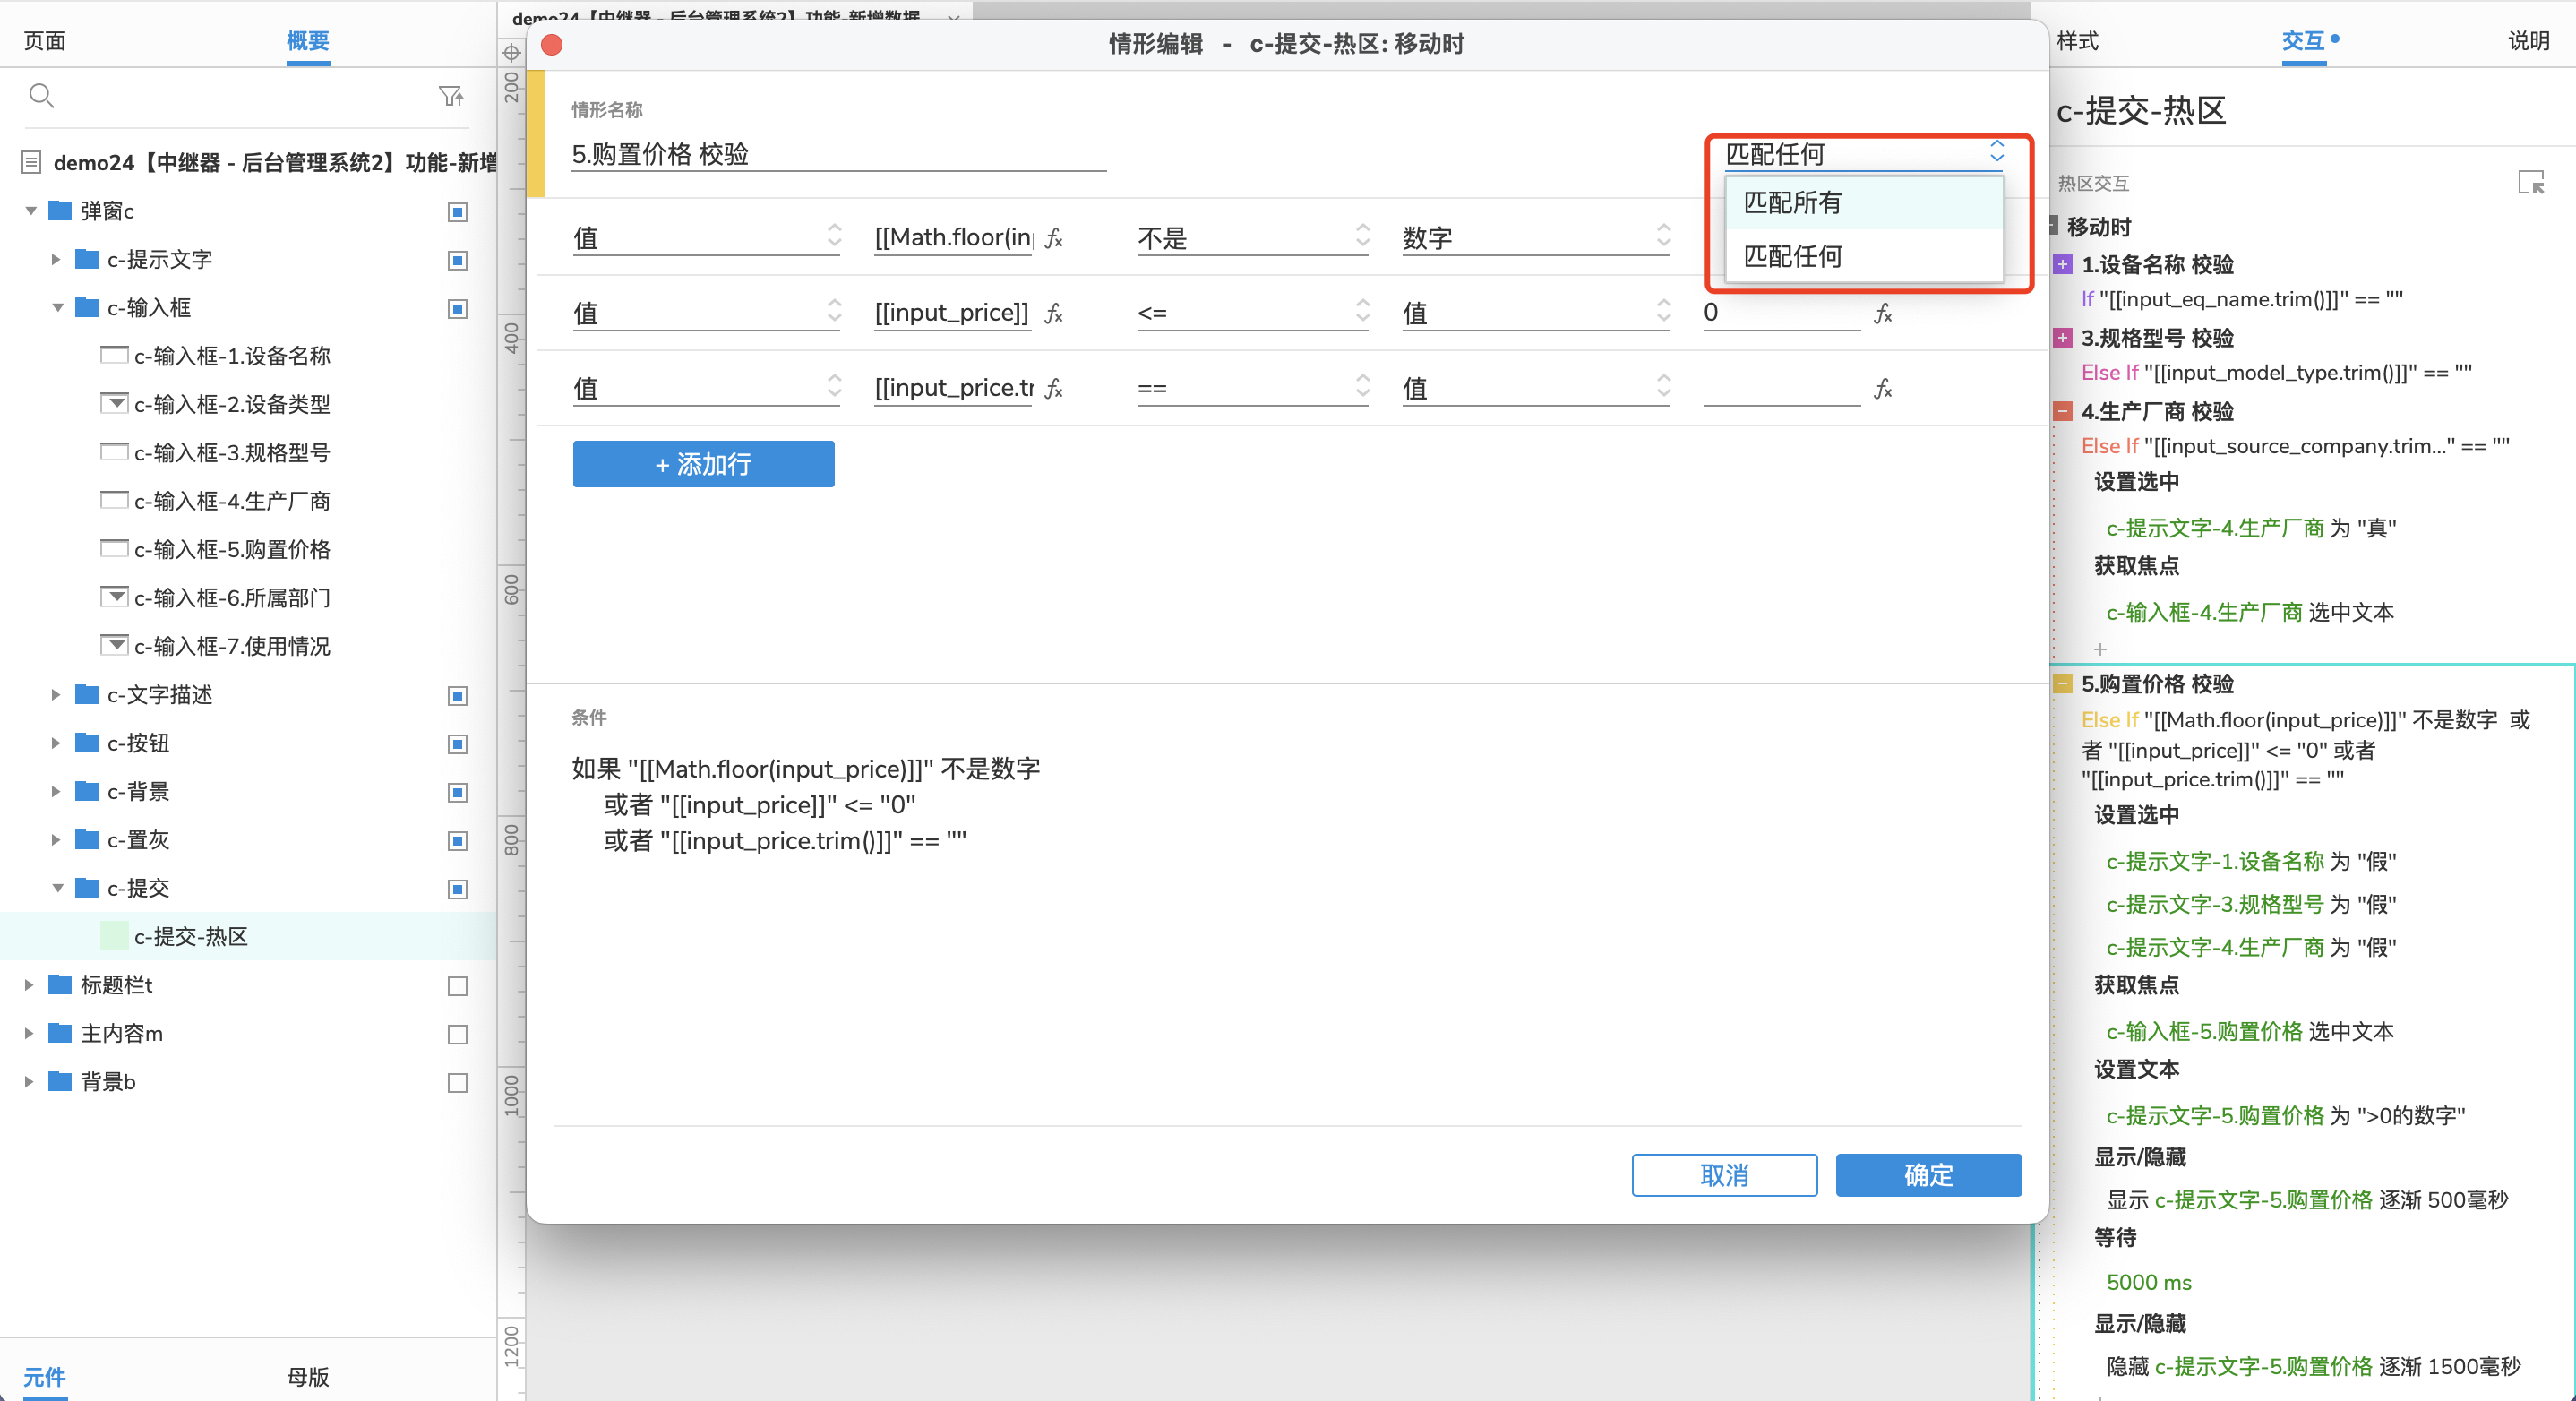Switch to the 交互 tab

pyautogui.click(x=2303, y=41)
